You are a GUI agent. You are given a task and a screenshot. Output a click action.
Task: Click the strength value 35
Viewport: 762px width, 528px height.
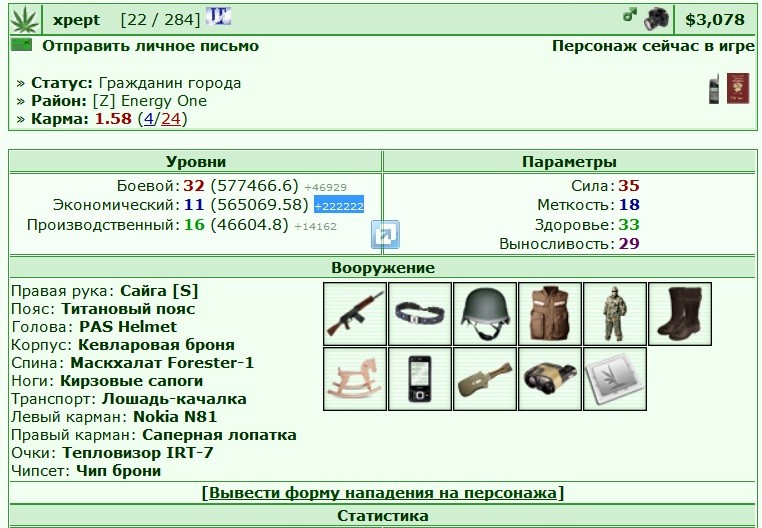[629, 186]
